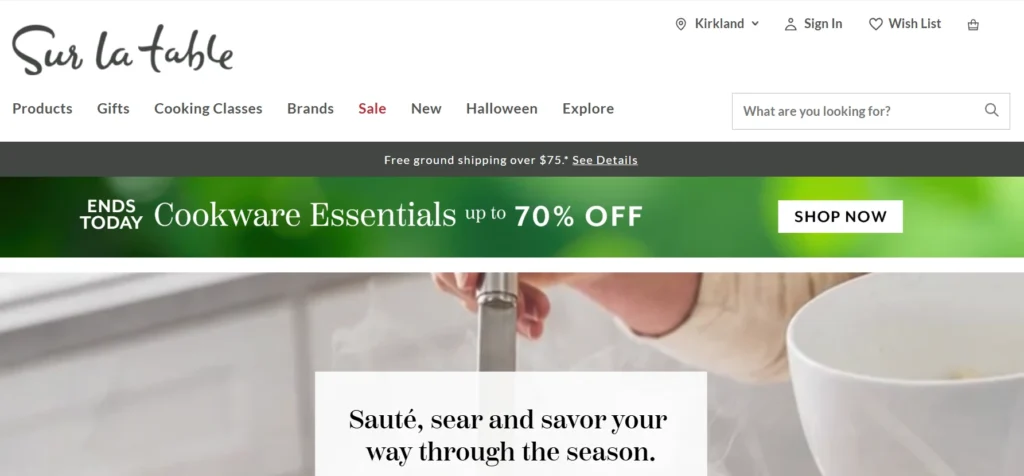The height and width of the screenshot is (476, 1024).
Task: Open the Halloween menu item
Action: pos(502,108)
